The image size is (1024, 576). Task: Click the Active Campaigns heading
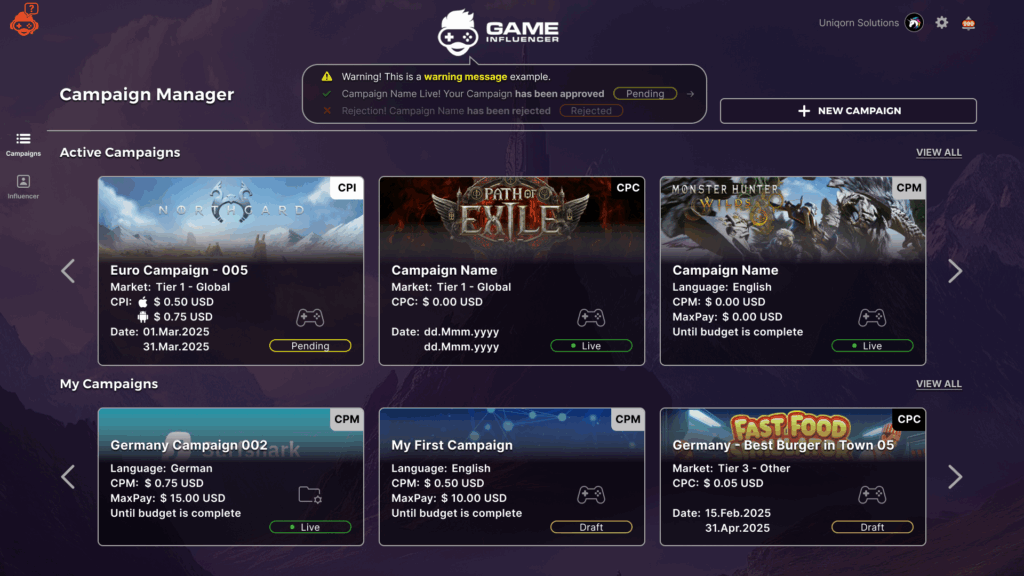(120, 152)
